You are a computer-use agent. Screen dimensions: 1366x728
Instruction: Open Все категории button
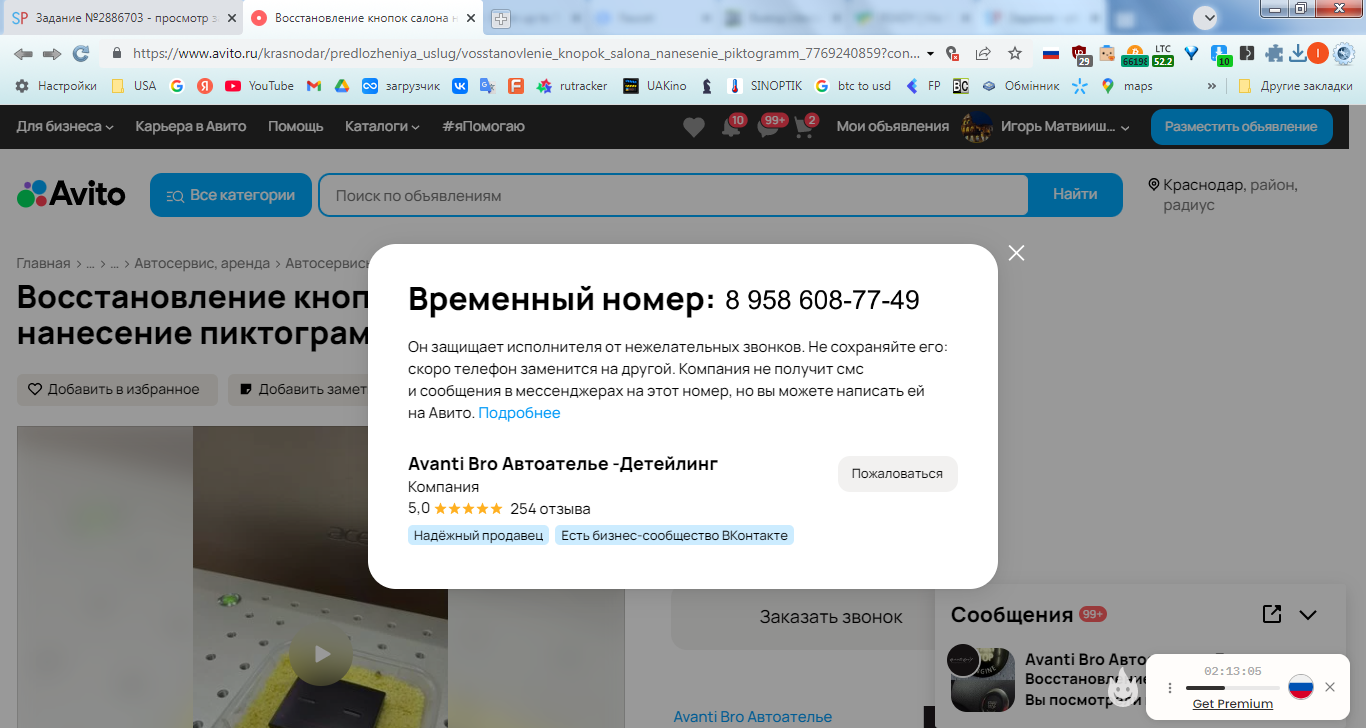pos(231,195)
